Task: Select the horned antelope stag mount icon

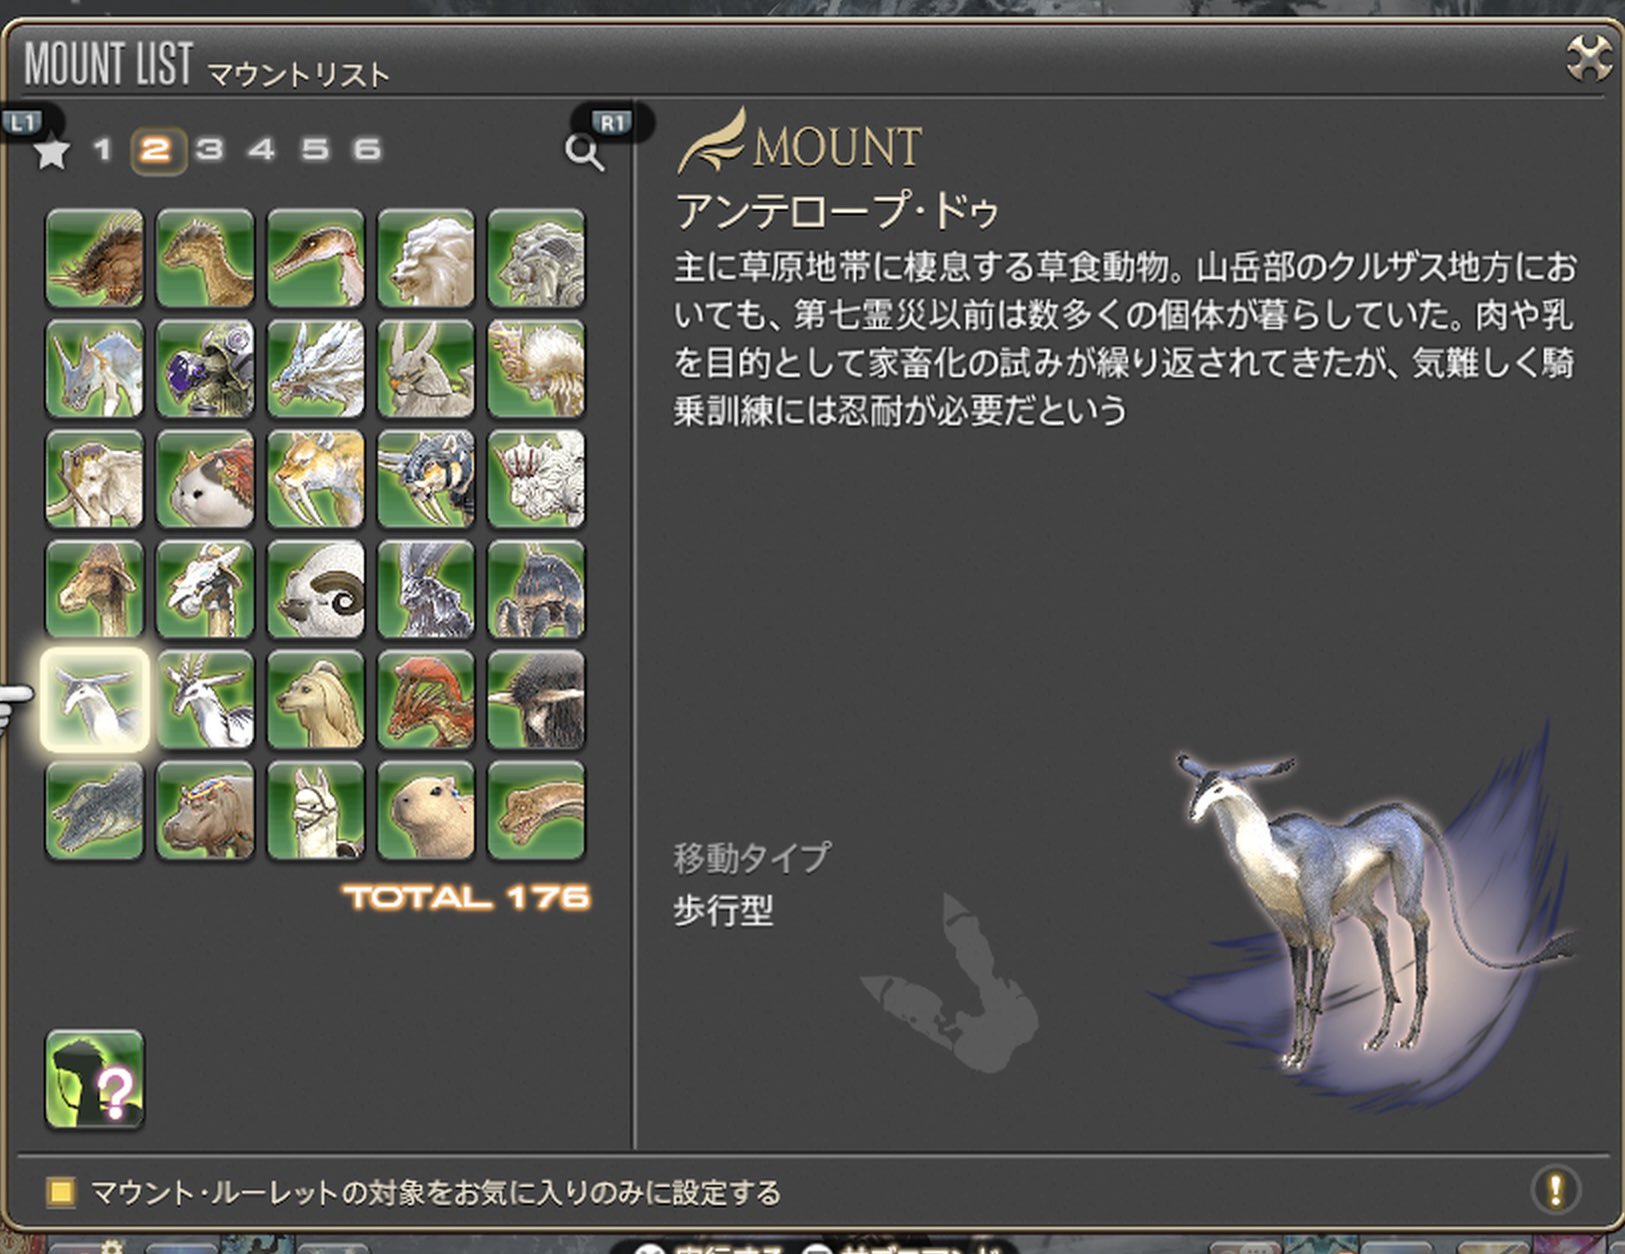Action: point(205,700)
